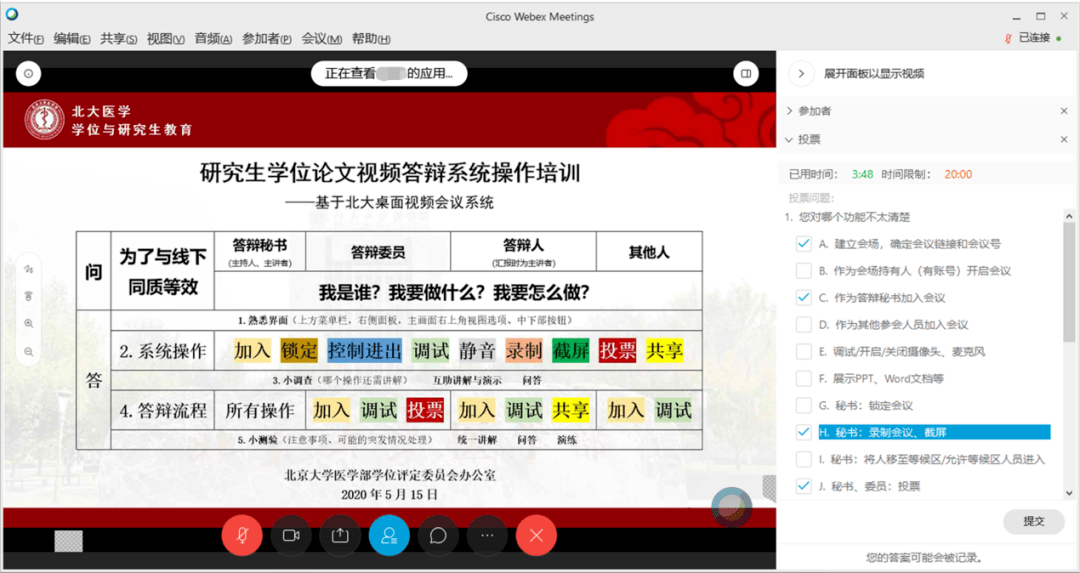Click the 正在查看...的应用 pill
This screenshot has height=573, width=1080.
389,74
